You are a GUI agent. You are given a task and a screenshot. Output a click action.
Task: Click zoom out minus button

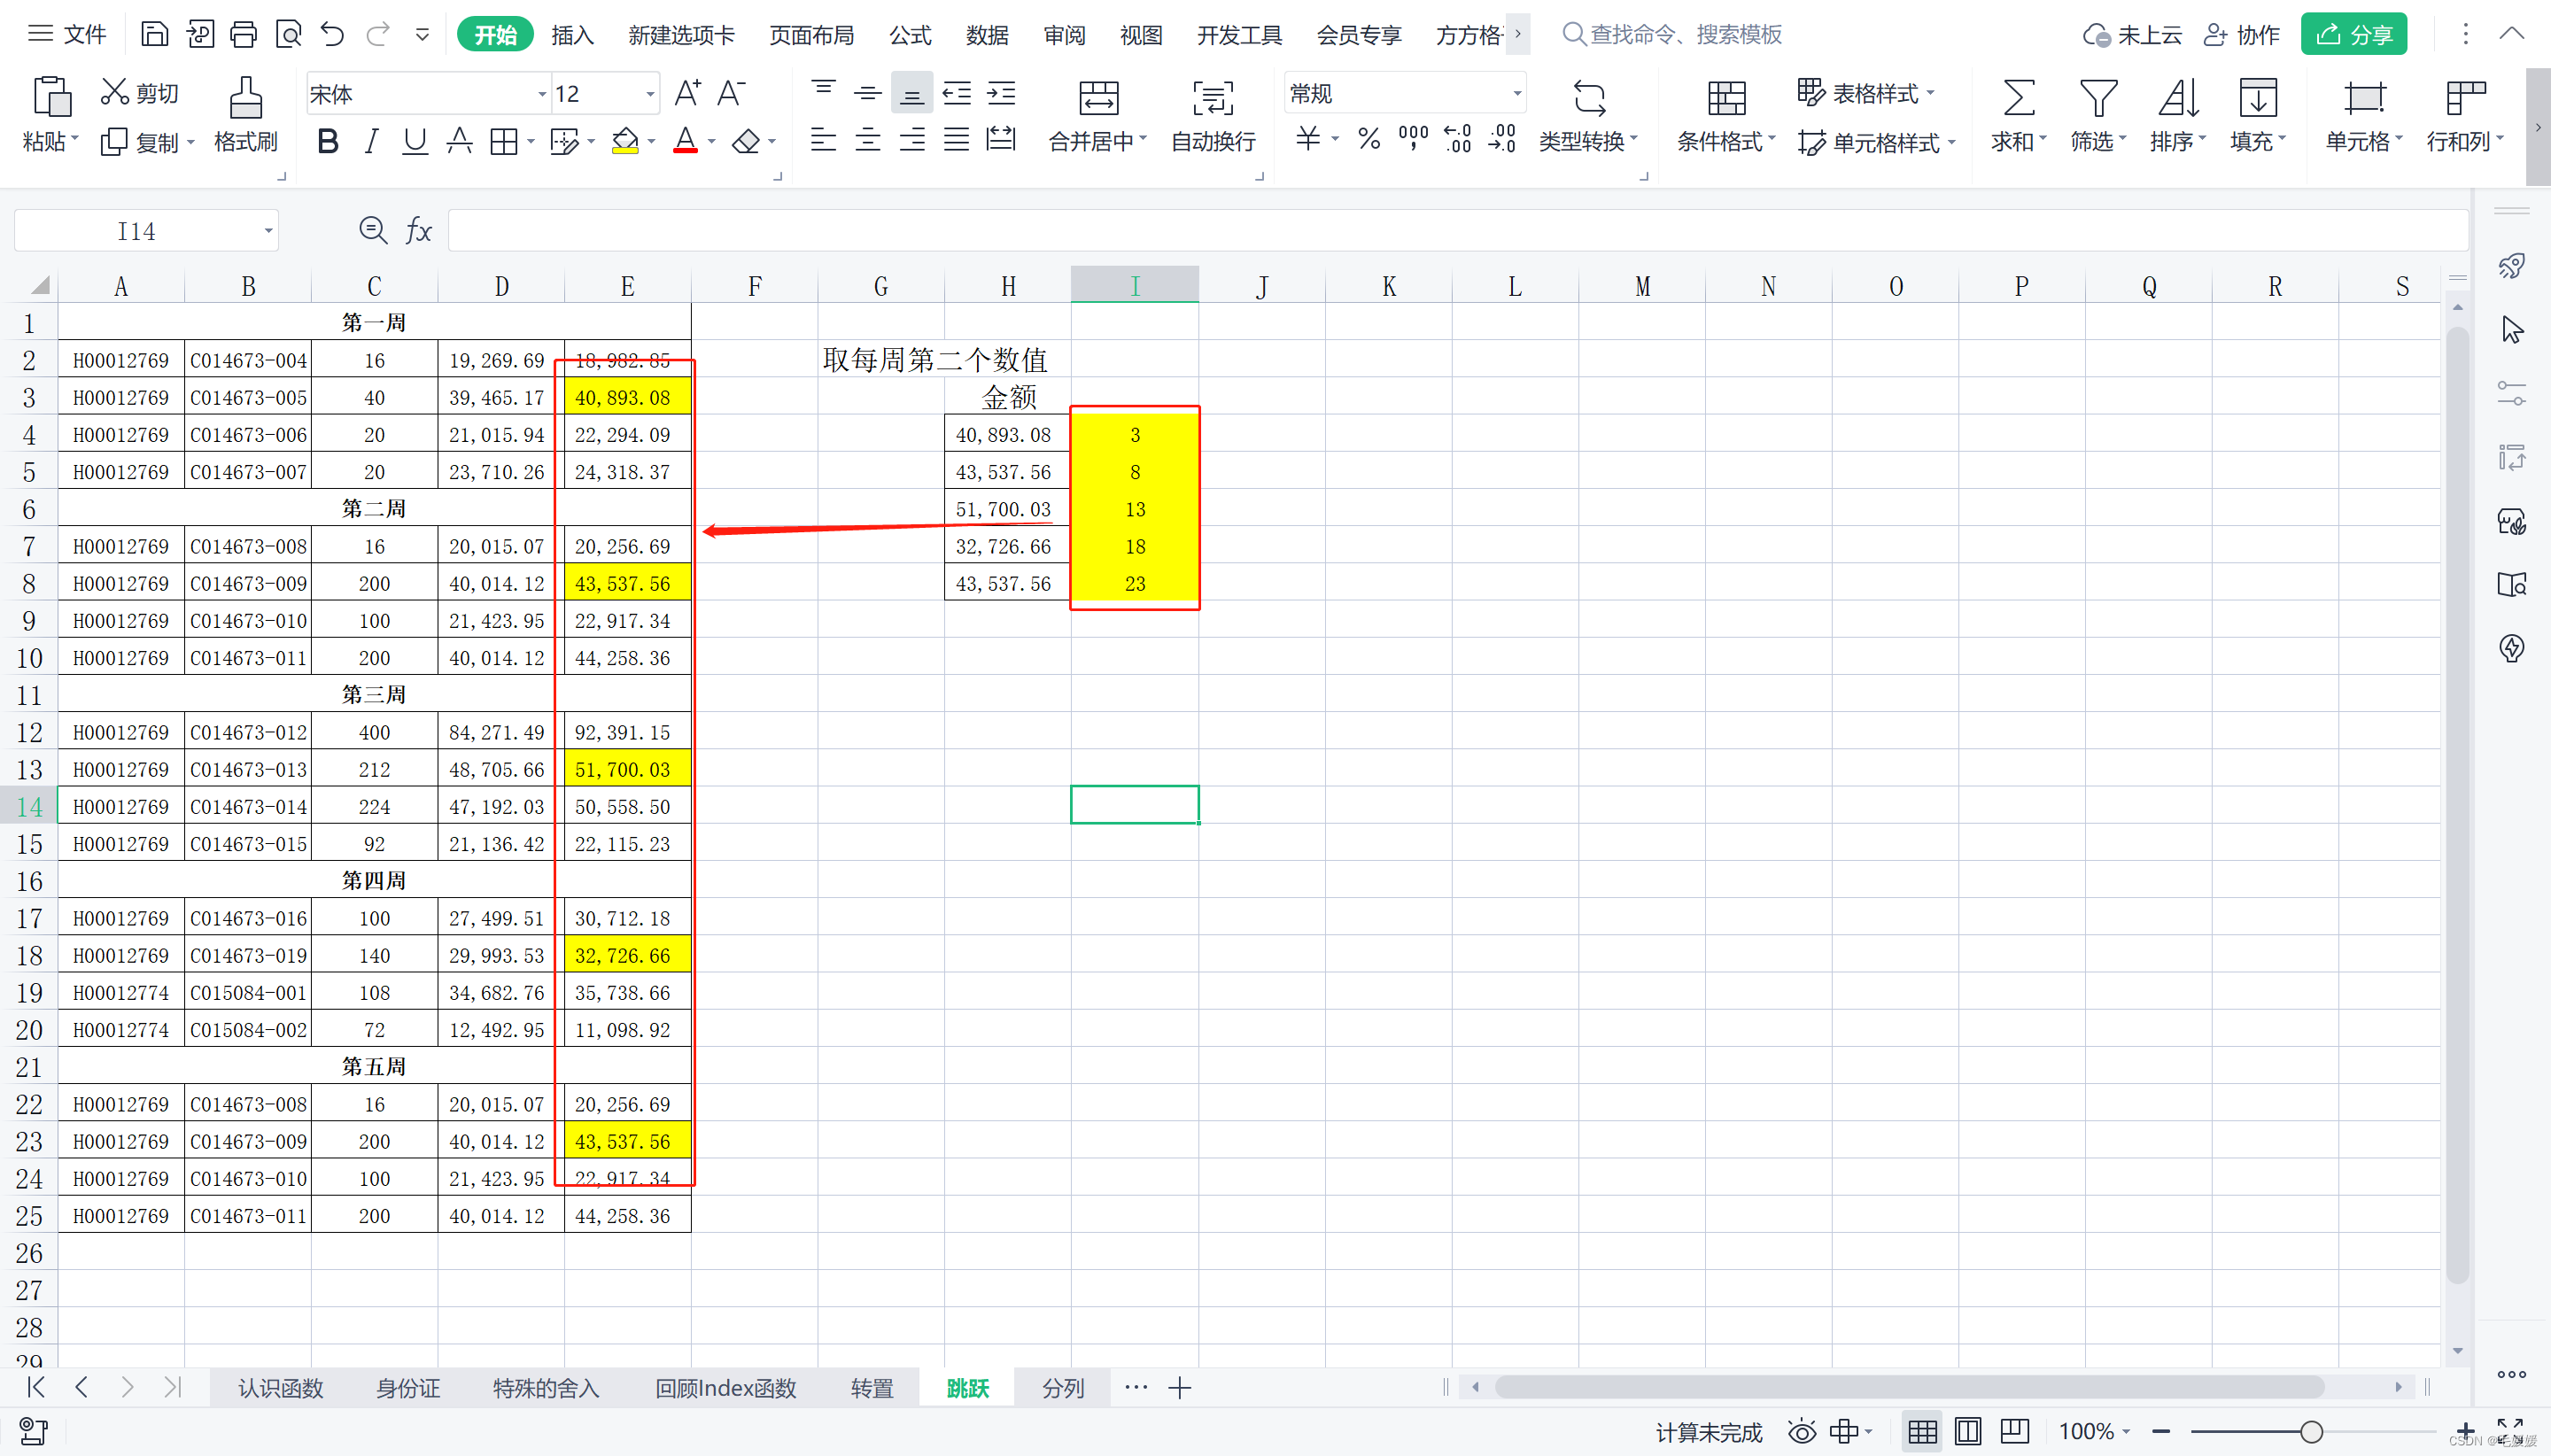pyautogui.click(x=2161, y=1431)
